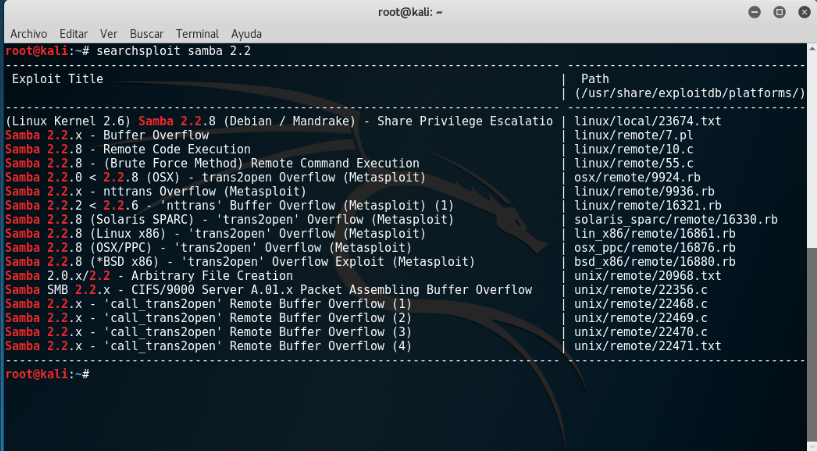
Task: Click 'linux/remote/16321.rb' path
Action: pyautogui.click(x=648, y=206)
